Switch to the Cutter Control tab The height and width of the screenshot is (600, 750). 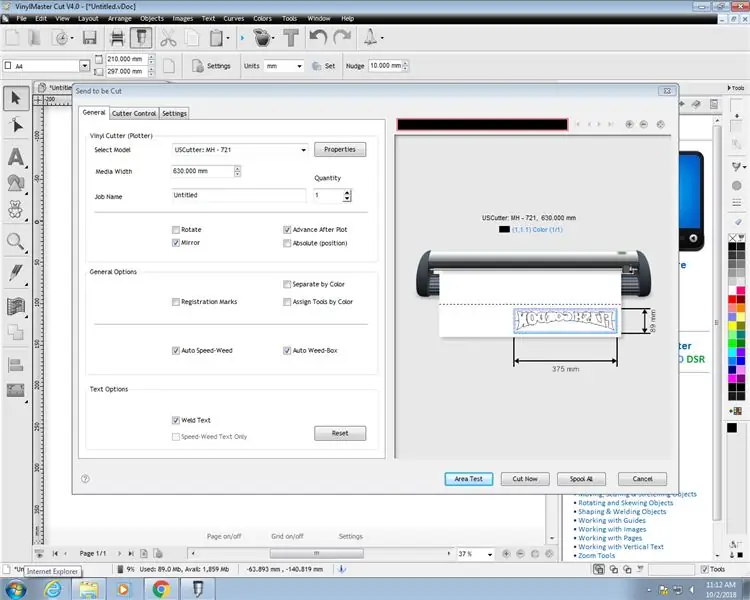pyautogui.click(x=134, y=113)
